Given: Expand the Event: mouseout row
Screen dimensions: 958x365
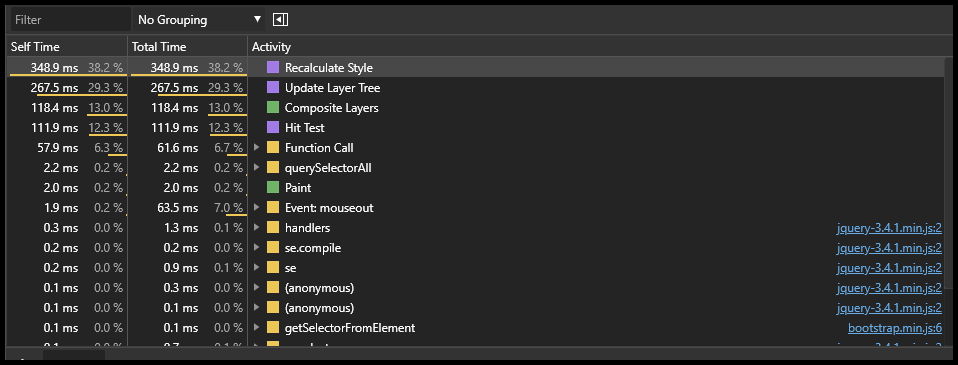Looking at the screenshot, I should pyautogui.click(x=257, y=208).
